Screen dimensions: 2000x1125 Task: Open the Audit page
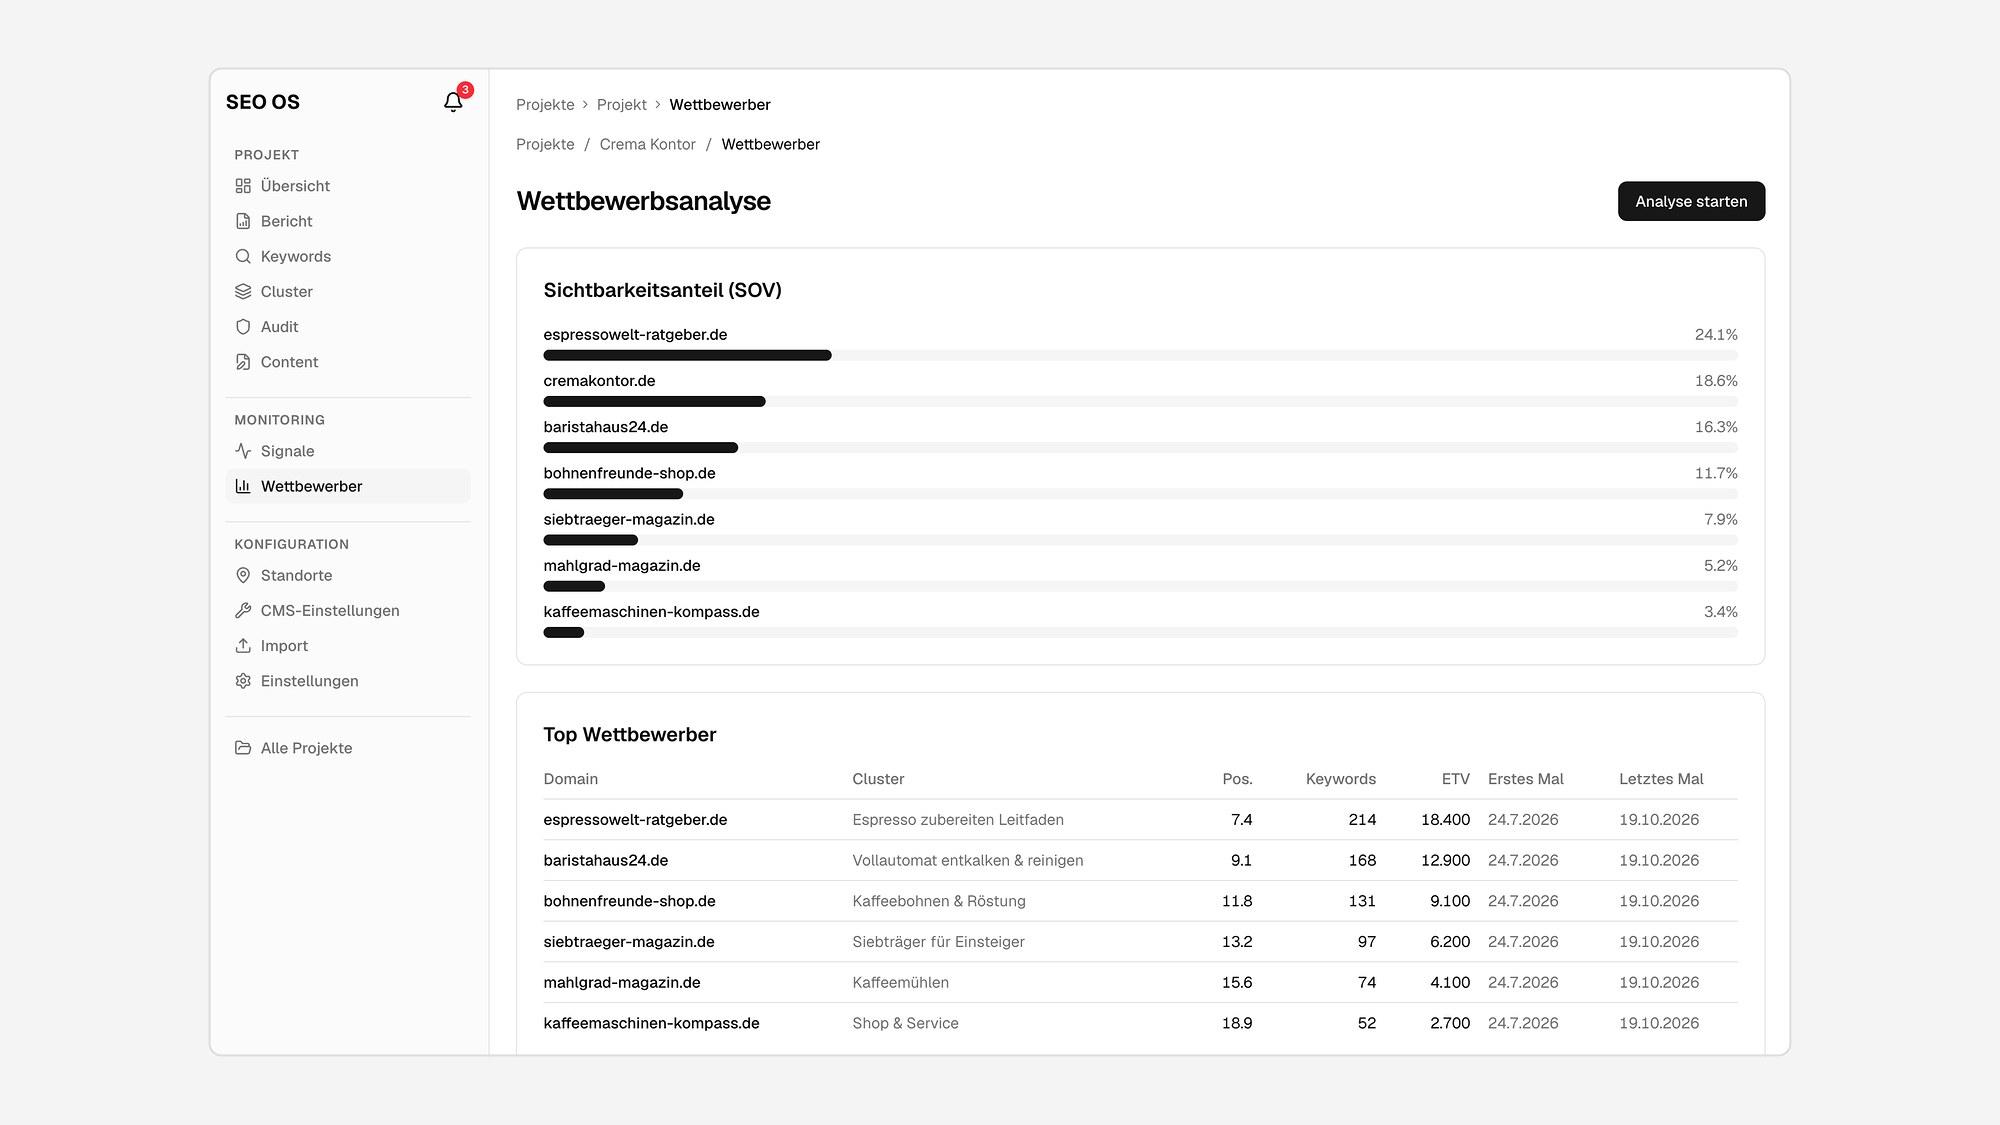tap(348, 327)
